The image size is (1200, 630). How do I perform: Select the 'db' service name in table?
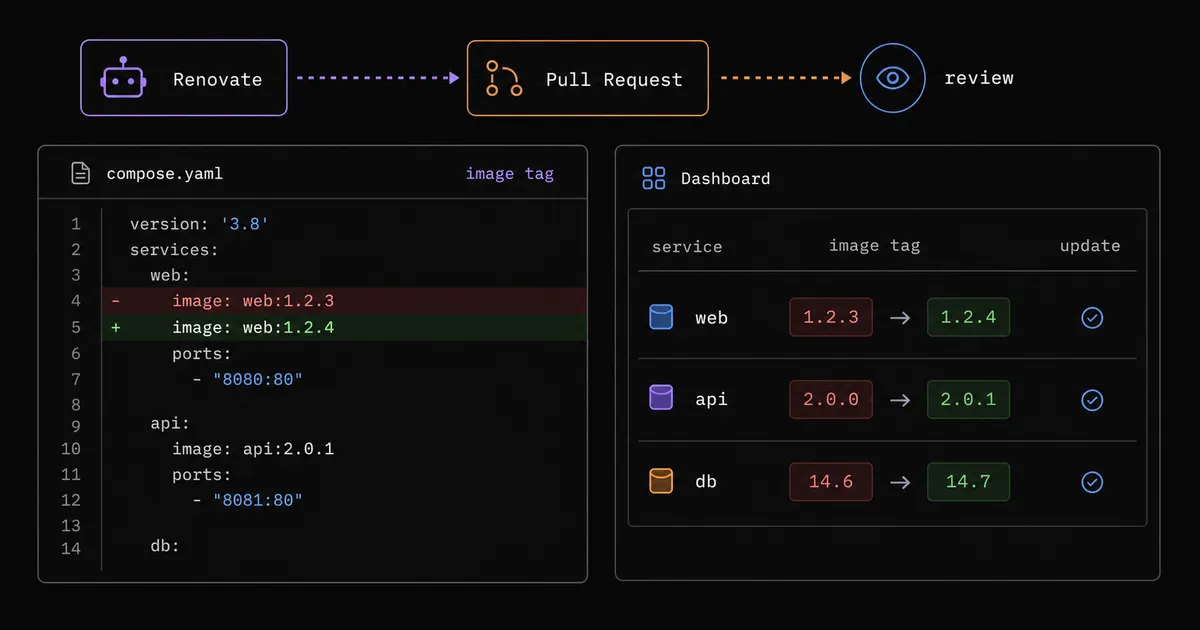click(x=706, y=482)
